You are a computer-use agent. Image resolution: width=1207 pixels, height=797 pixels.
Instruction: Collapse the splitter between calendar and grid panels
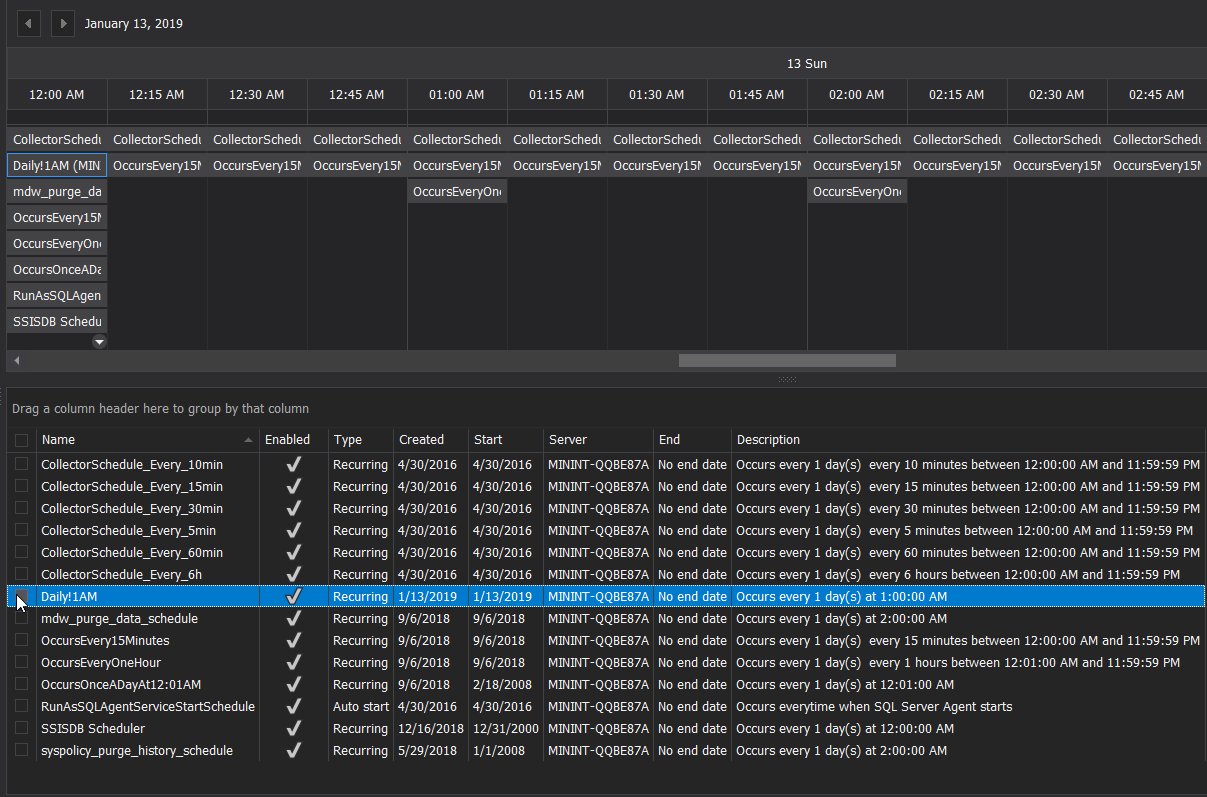(787, 379)
